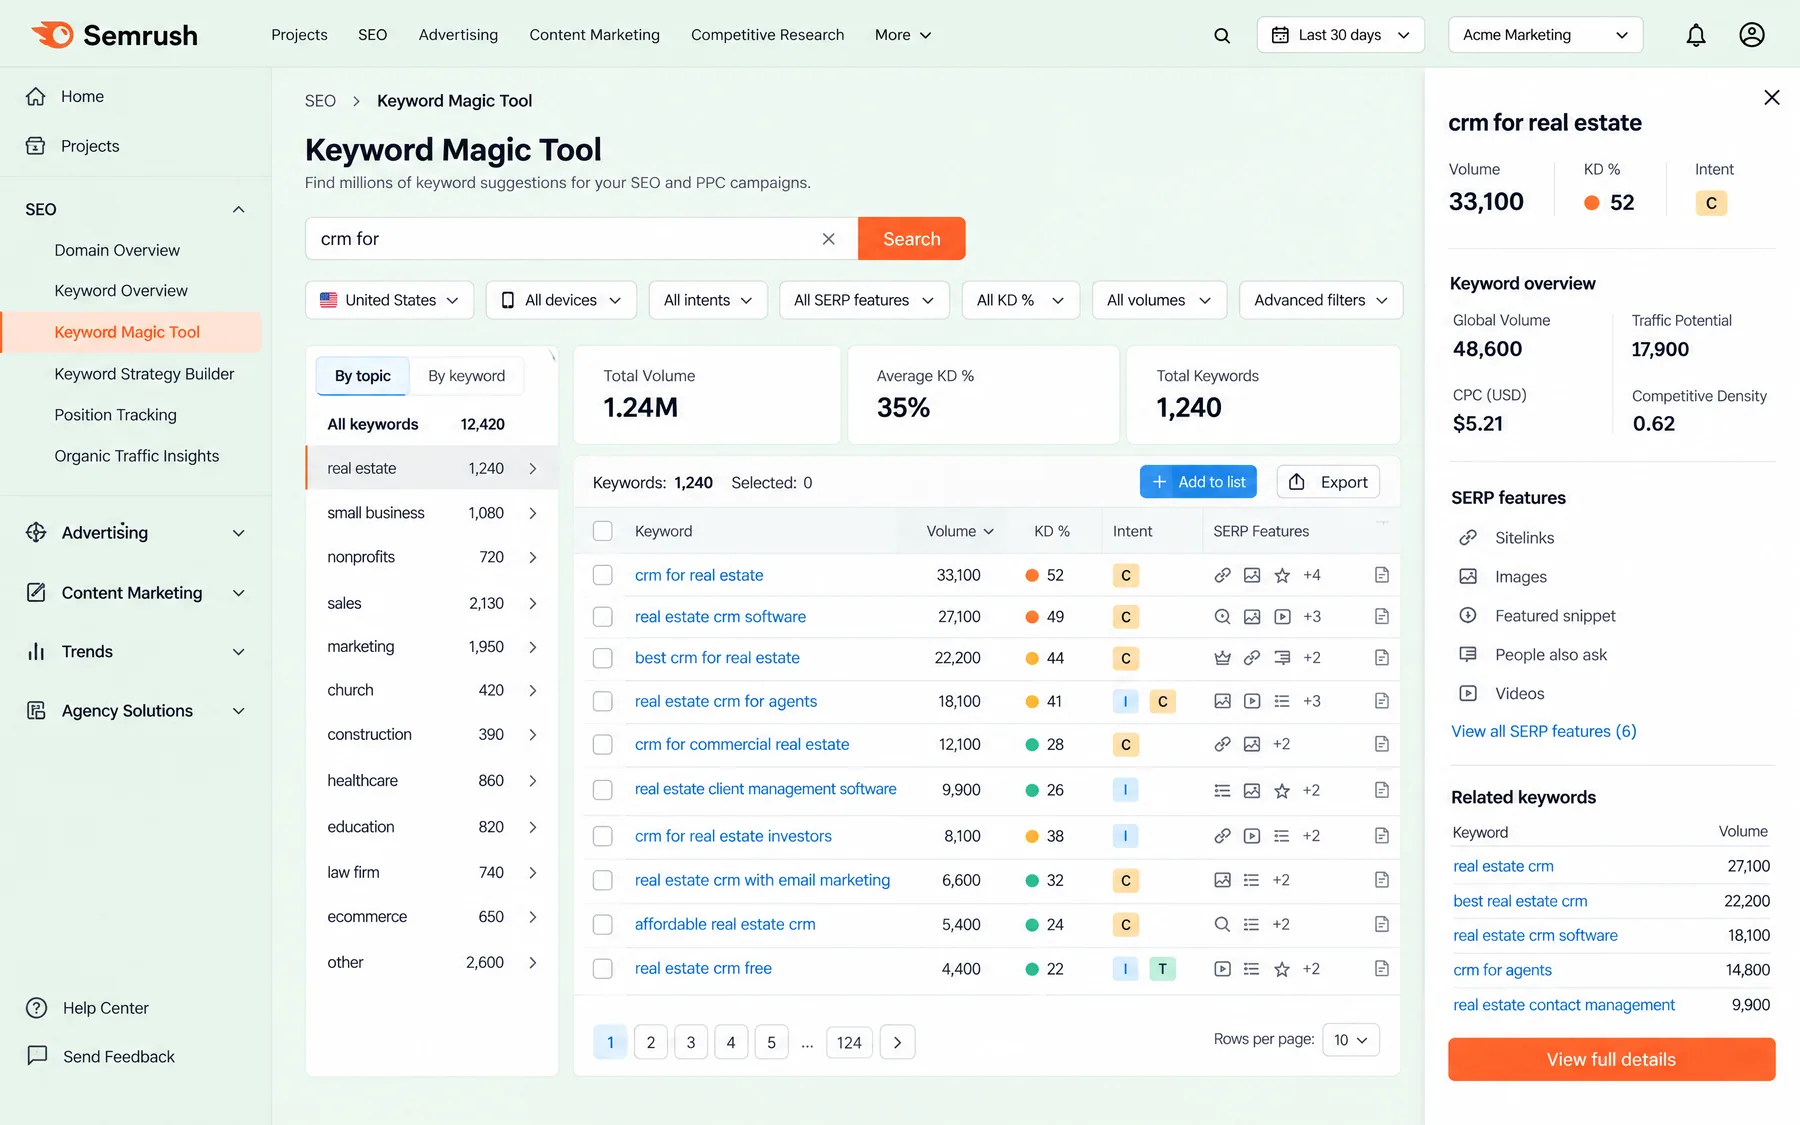Open Keyword Overview in the sidebar
This screenshot has width=1800, height=1125.
pyautogui.click(x=121, y=291)
